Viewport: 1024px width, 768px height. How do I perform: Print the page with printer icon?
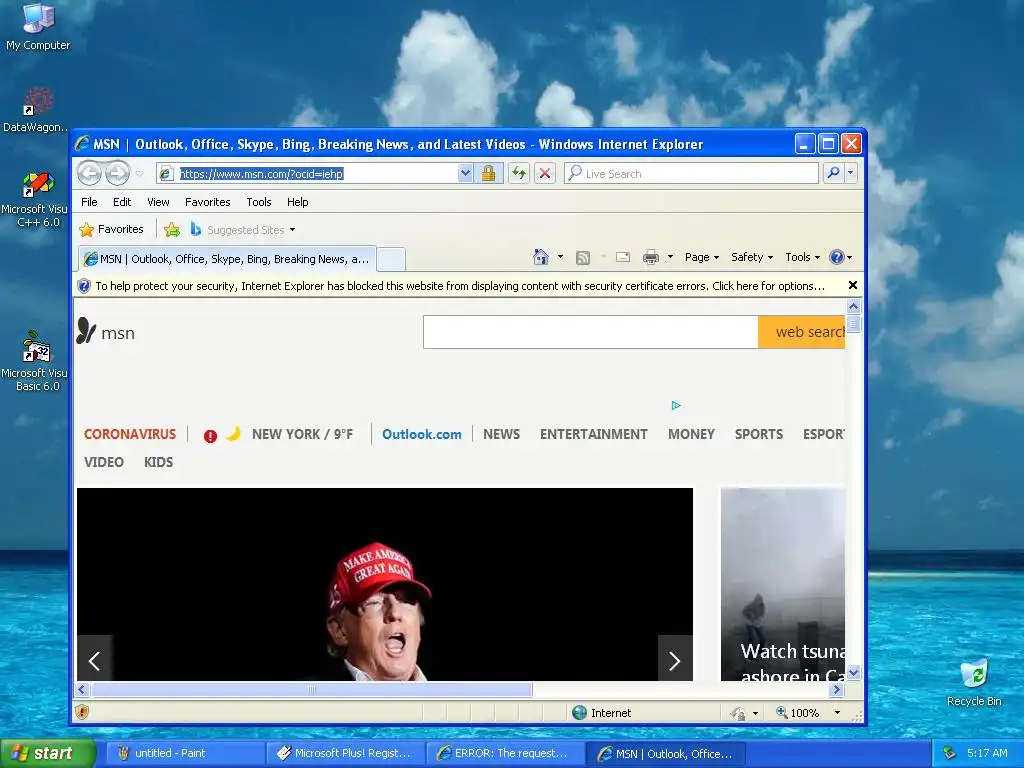click(650, 257)
